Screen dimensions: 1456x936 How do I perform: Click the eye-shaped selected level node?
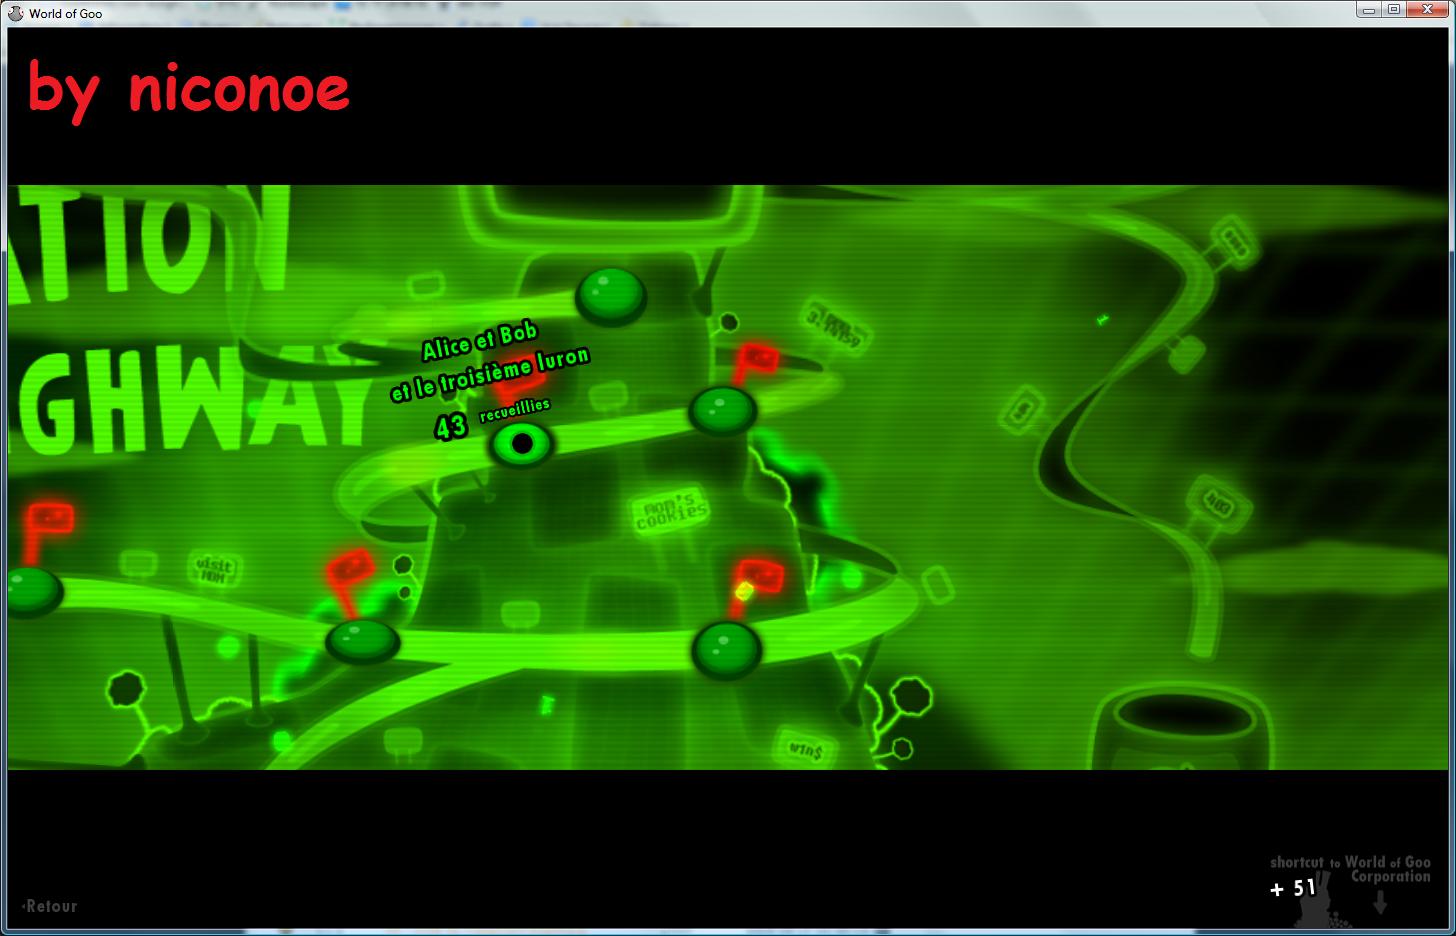click(521, 444)
